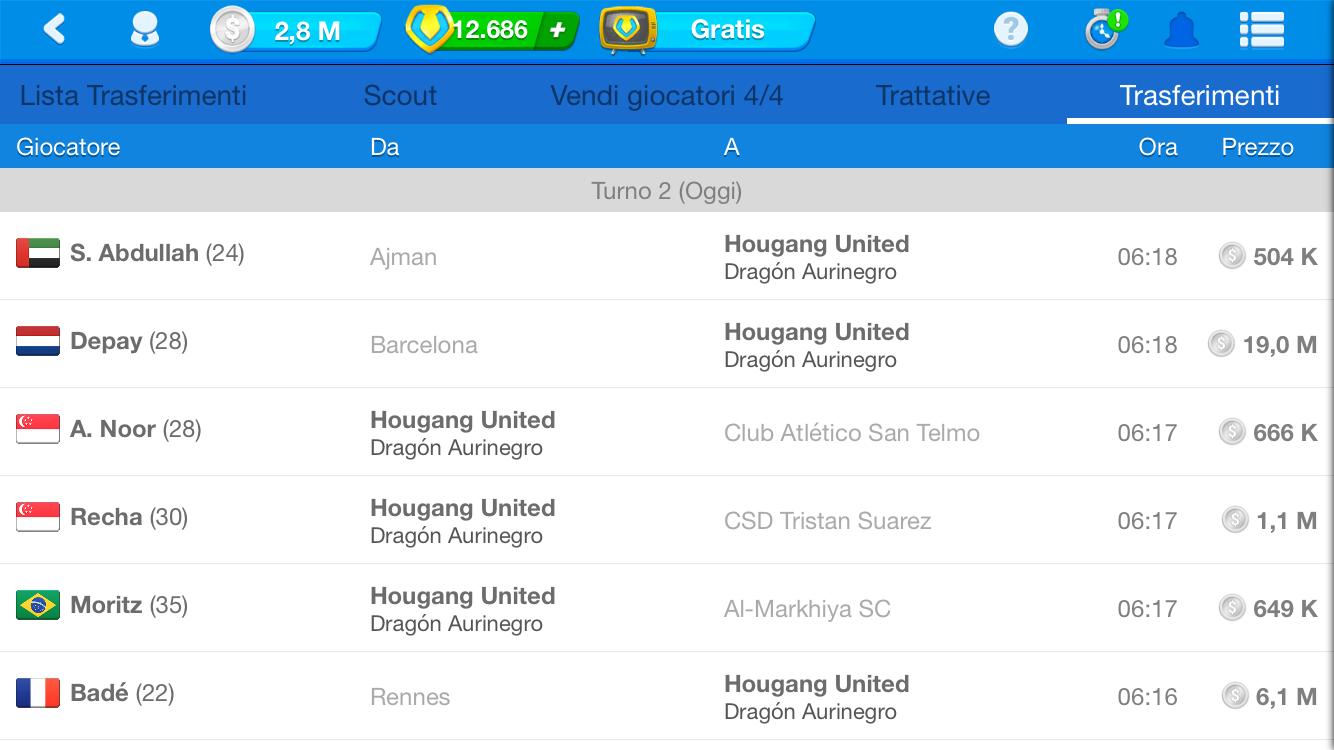Tap the Prezzo column header

tap(1257, 147)
